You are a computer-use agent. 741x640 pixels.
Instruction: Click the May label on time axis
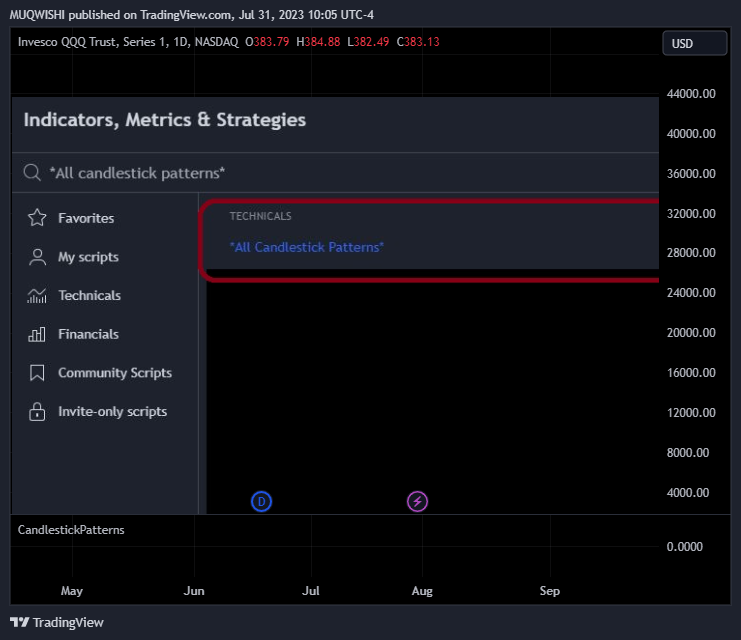coord(72,591)
